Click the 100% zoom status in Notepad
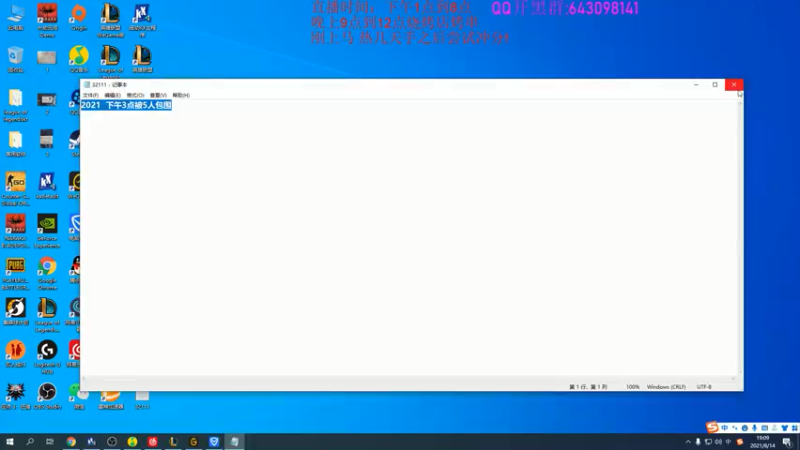Image resolution: width=800 pixels, height=450 pixels. pos(633,387)
